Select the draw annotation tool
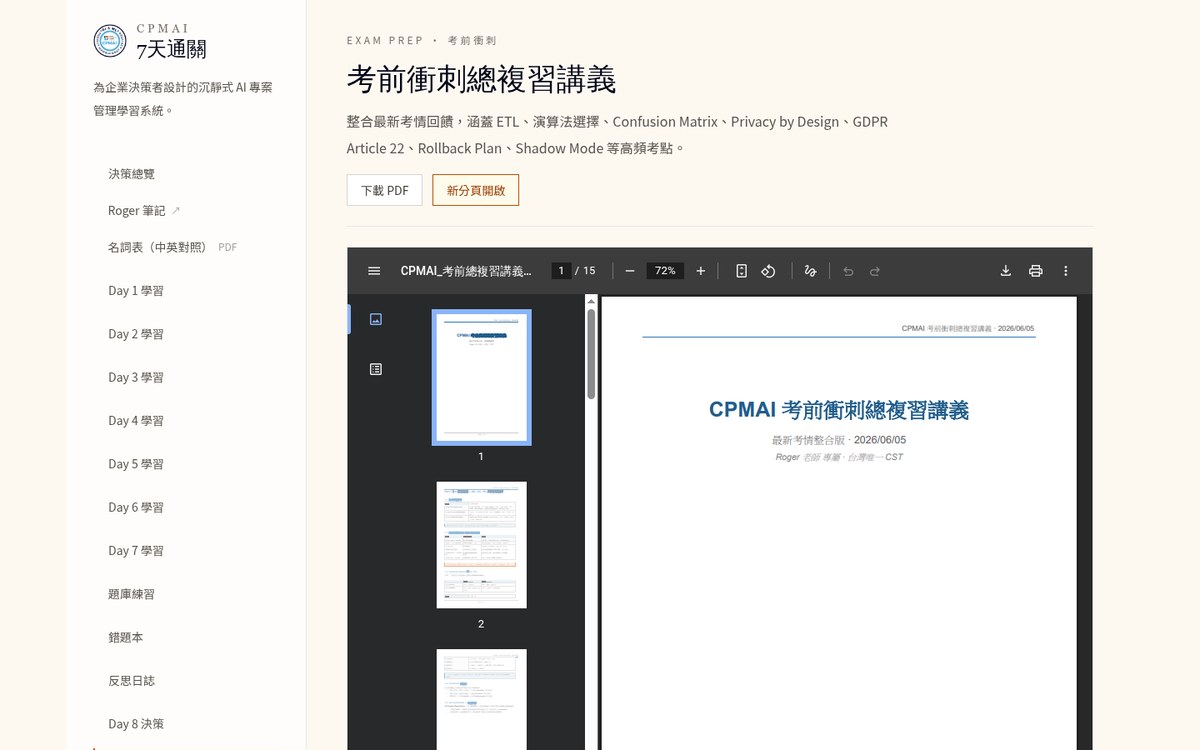Screen dimensions: 1200x750 [x=811, y=271]
